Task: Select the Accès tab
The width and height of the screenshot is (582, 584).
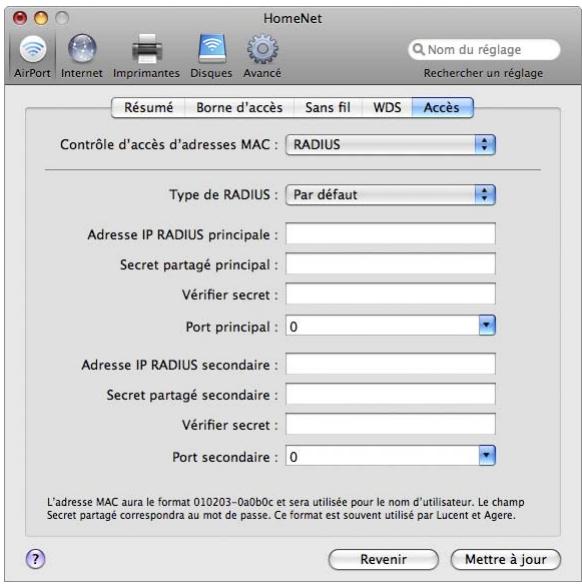Action: click(x=442, y=108)
